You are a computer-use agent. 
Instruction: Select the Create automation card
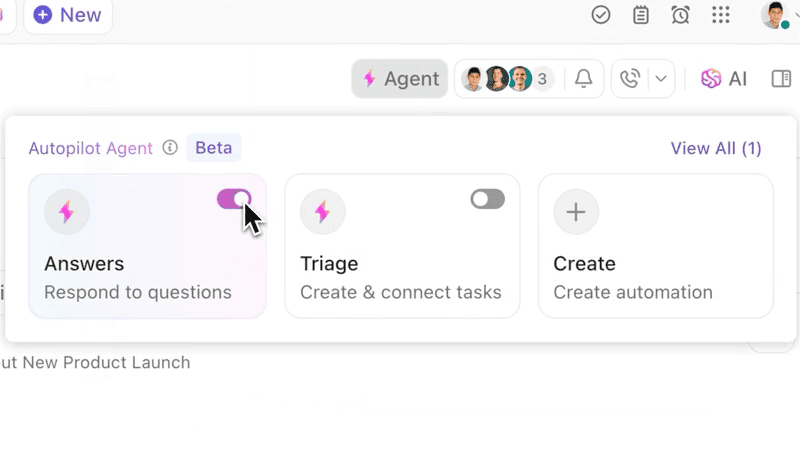[x=655, y=247]
